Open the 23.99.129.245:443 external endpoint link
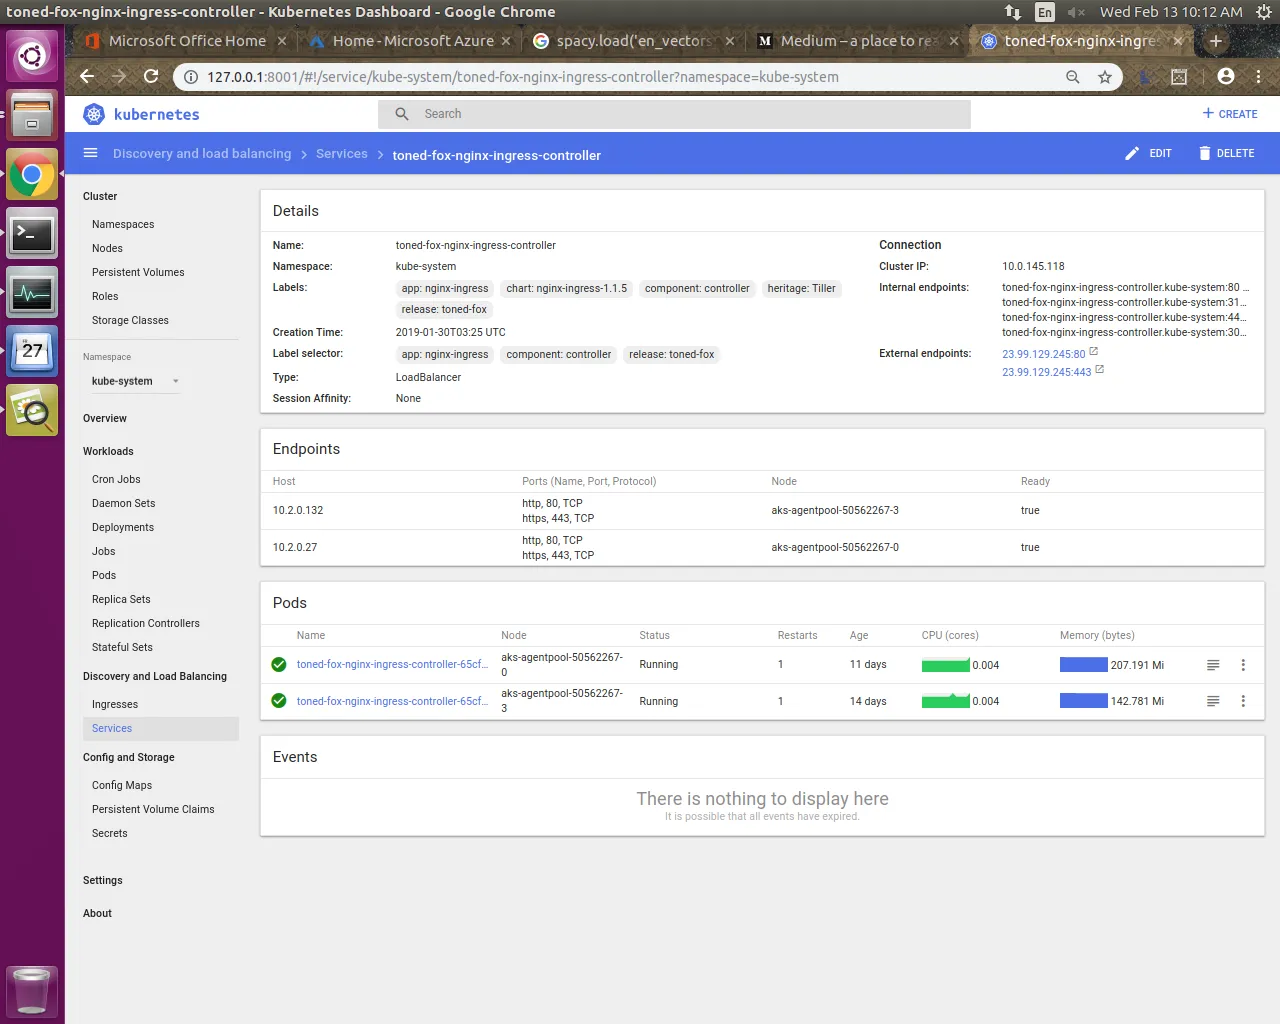 tap(1047, 372)
